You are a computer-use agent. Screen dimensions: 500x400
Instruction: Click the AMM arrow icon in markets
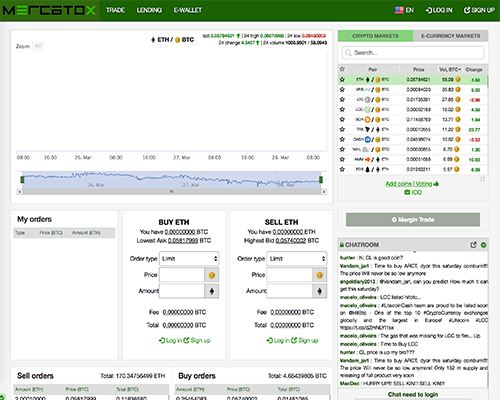click(x=367, y=159)
